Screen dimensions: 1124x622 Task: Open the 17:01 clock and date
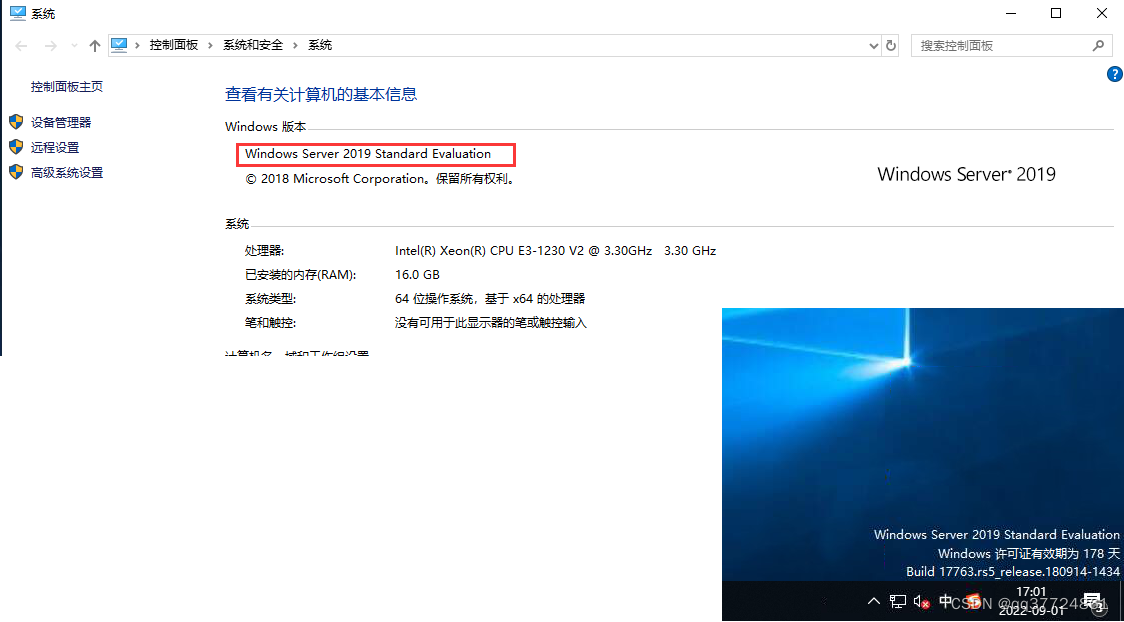point(1032,601)
